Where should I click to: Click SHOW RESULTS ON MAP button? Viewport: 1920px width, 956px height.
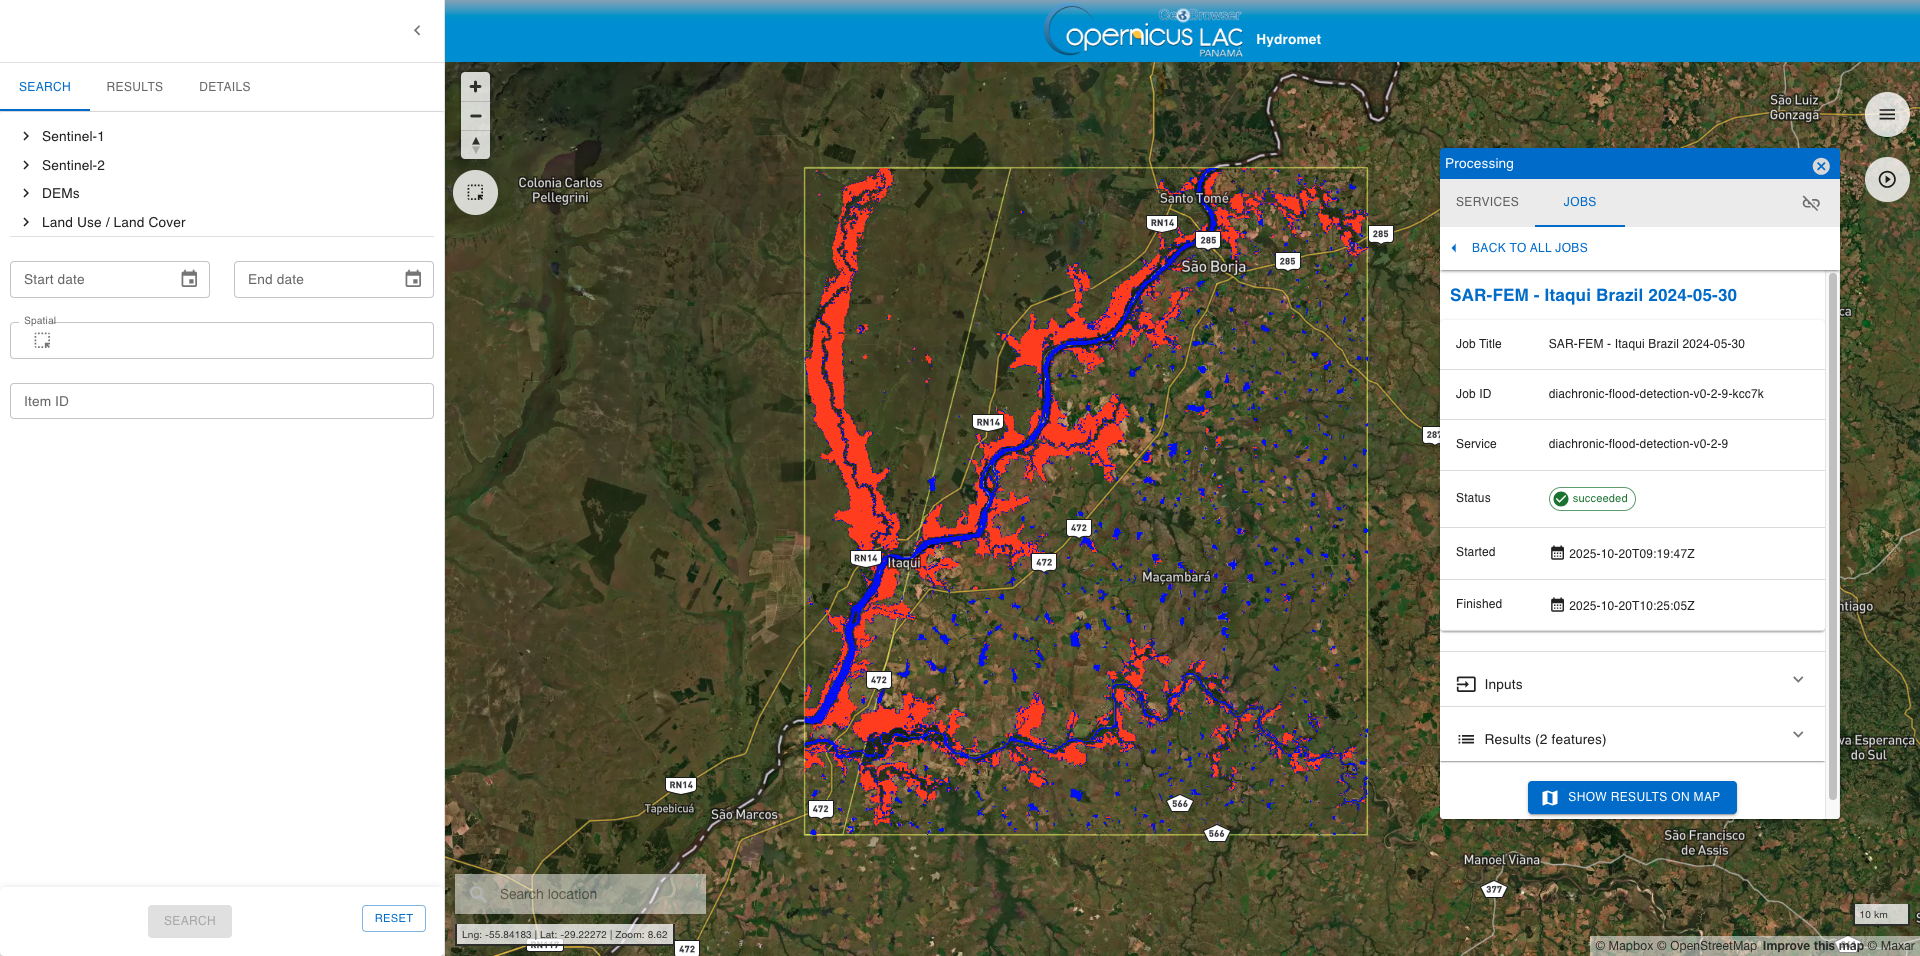[x=1632, y=797]
